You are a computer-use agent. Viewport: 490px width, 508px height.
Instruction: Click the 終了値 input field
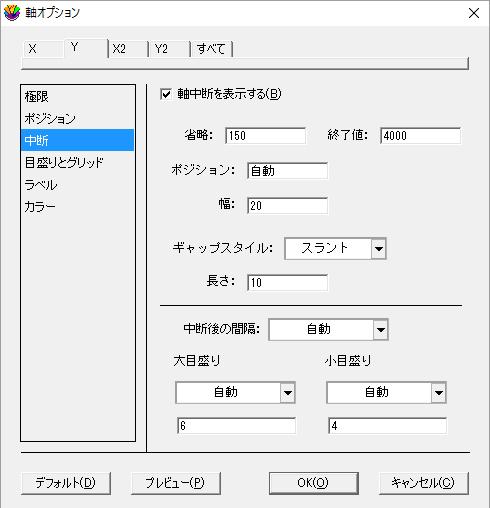click(x=421, y=136)
